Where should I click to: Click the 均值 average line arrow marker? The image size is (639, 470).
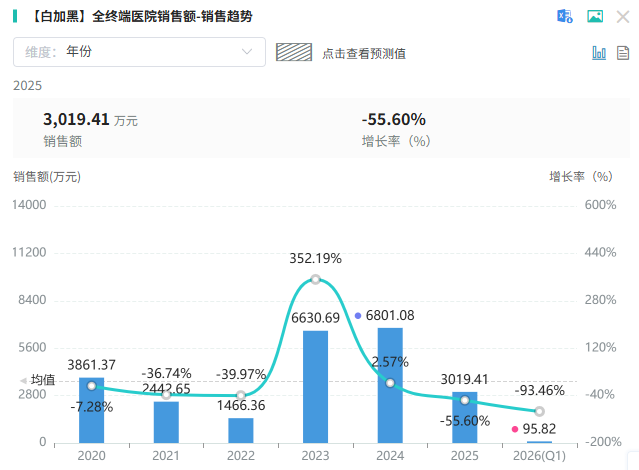tap(24, 381)
